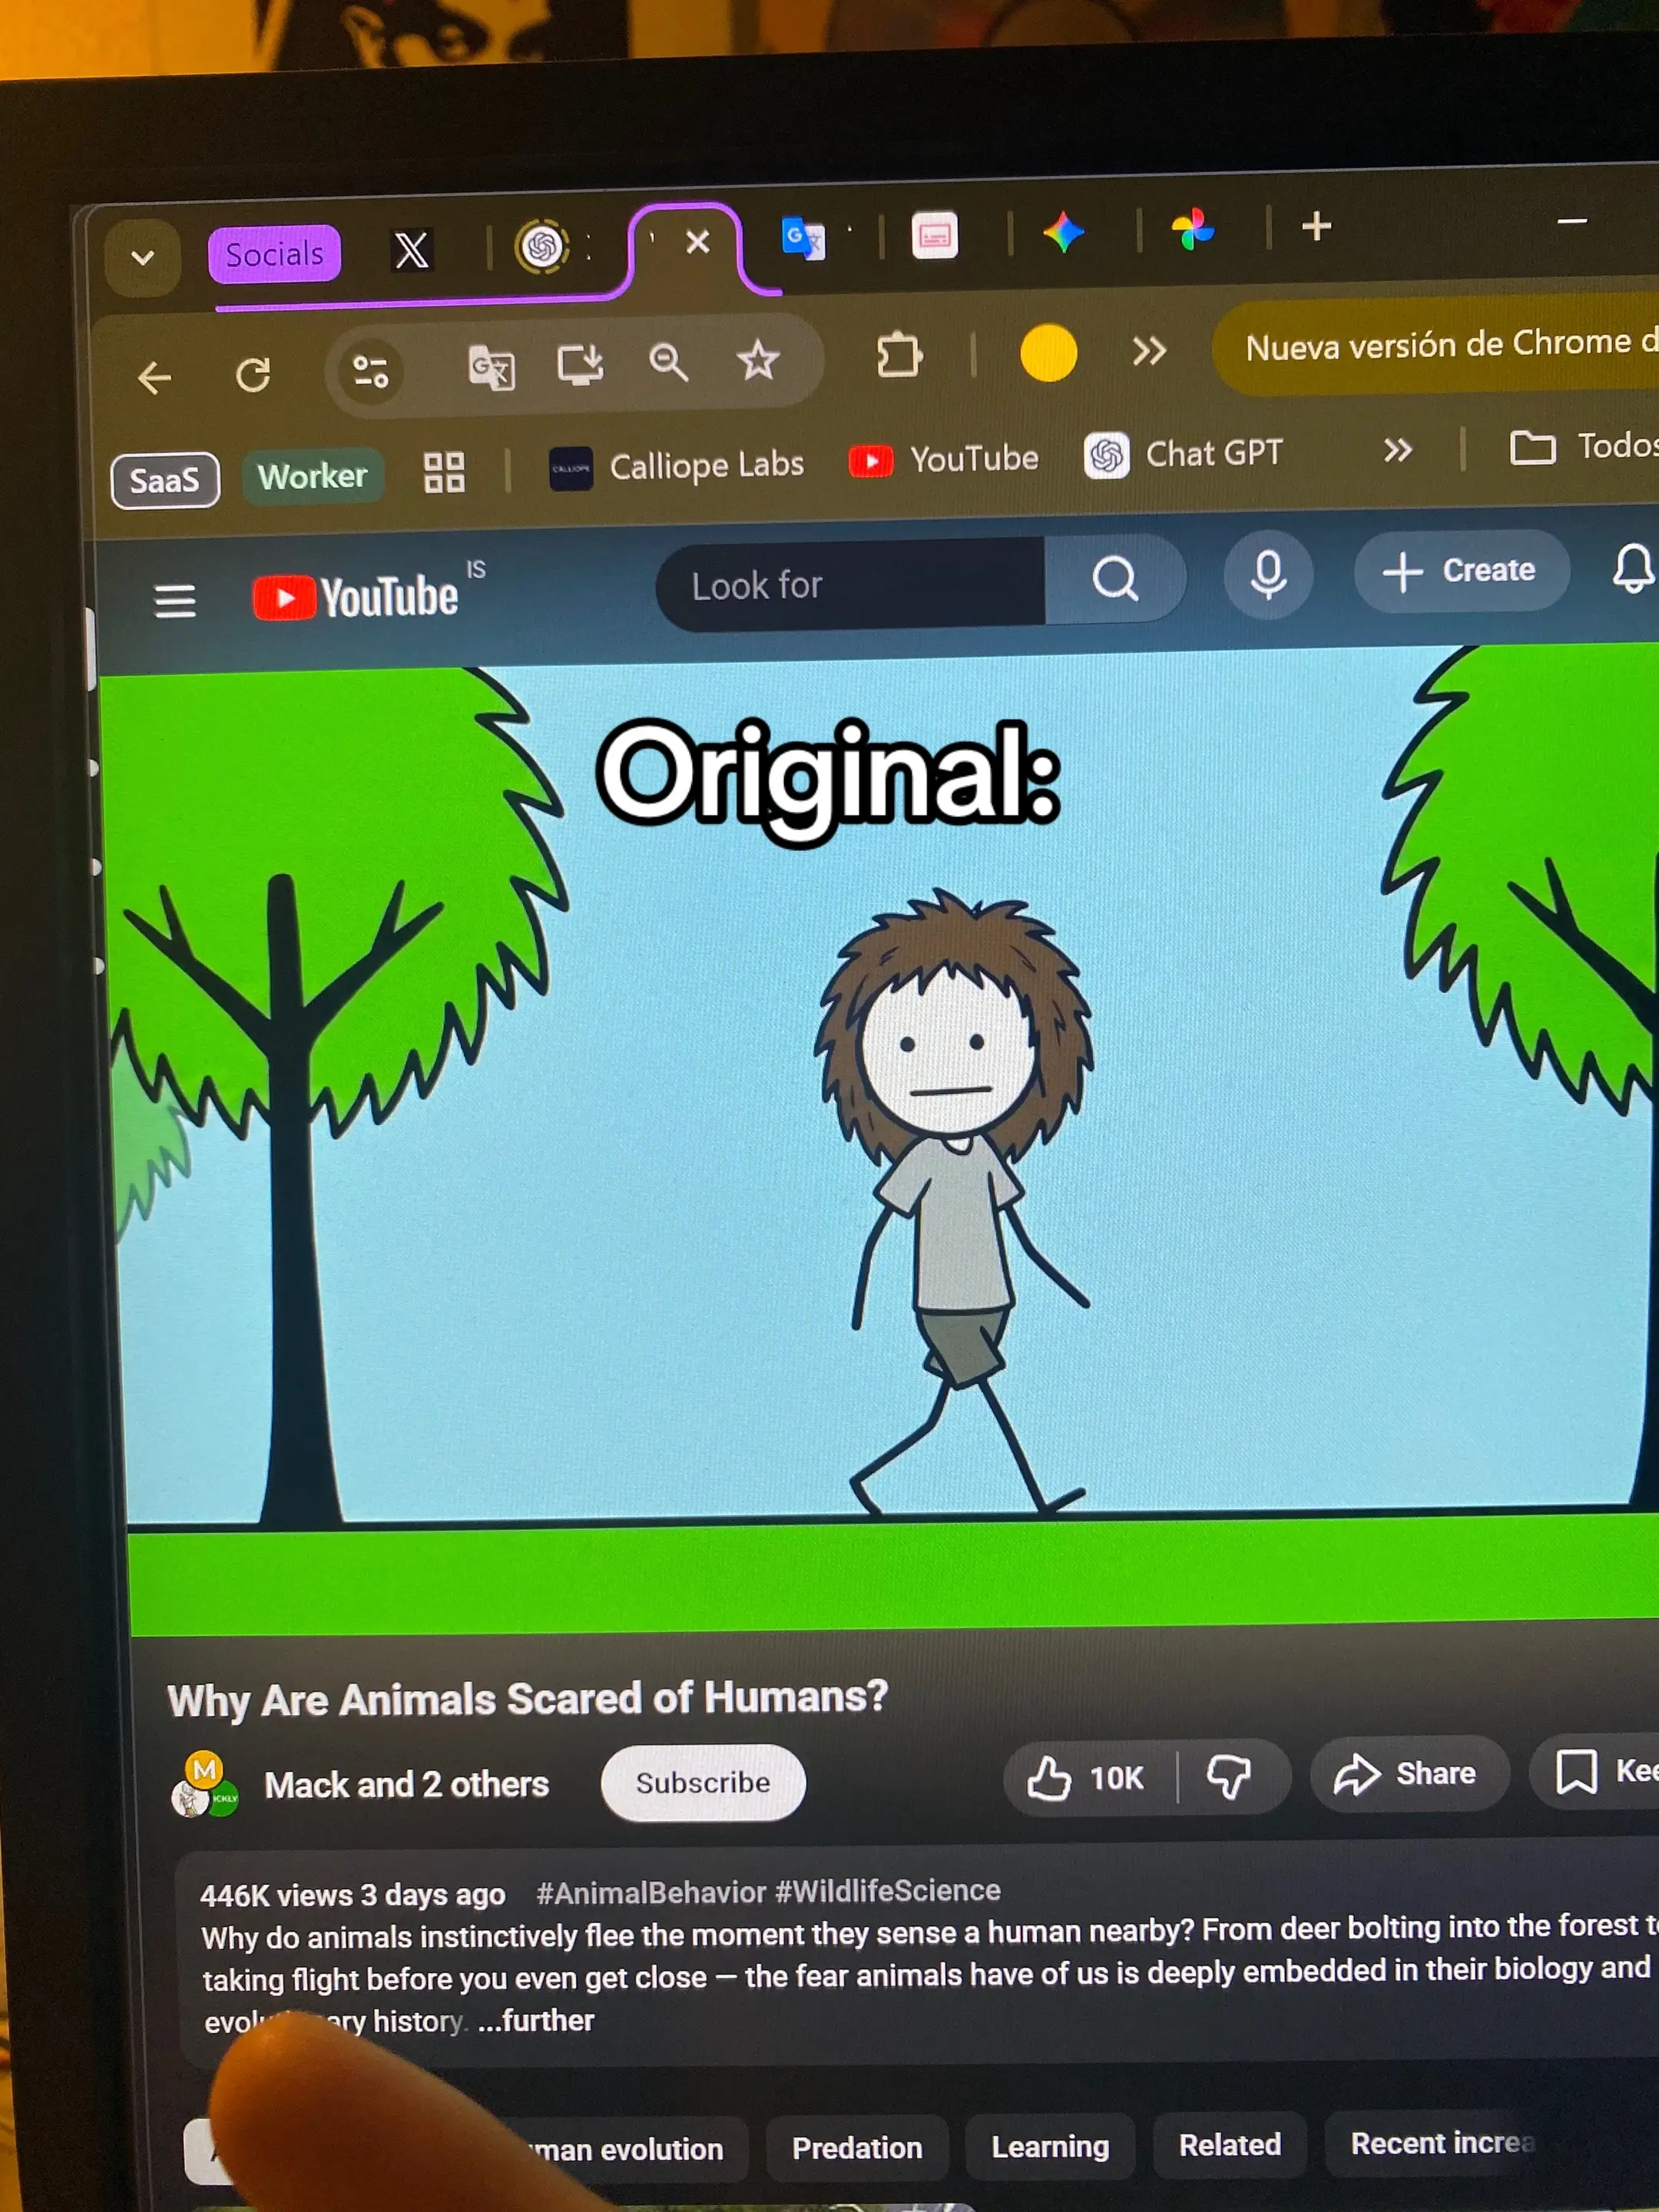Image resolution: width=1659 pixels, height=2212 pixels.
Task: Switch to the X (Twitter) tab
Action: click(411, 250)
